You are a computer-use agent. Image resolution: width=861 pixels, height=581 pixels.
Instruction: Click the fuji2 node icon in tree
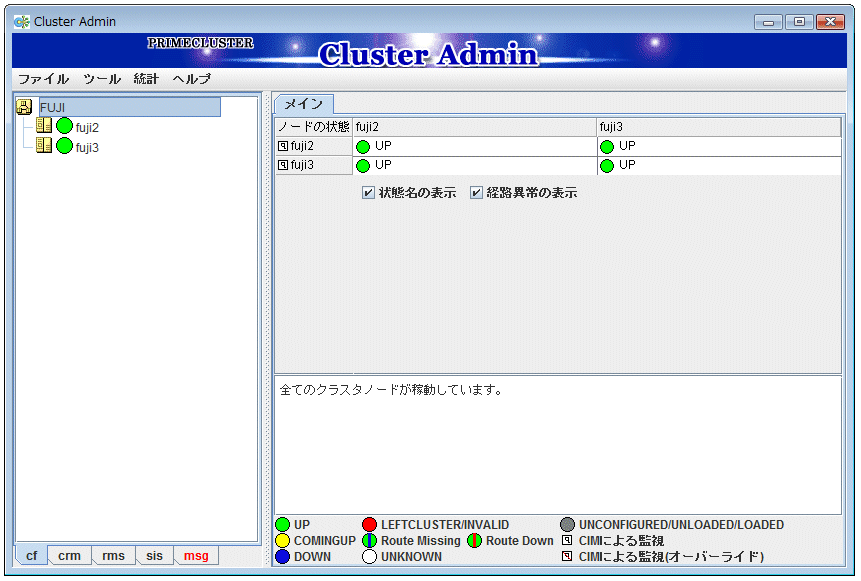point(43,126)
